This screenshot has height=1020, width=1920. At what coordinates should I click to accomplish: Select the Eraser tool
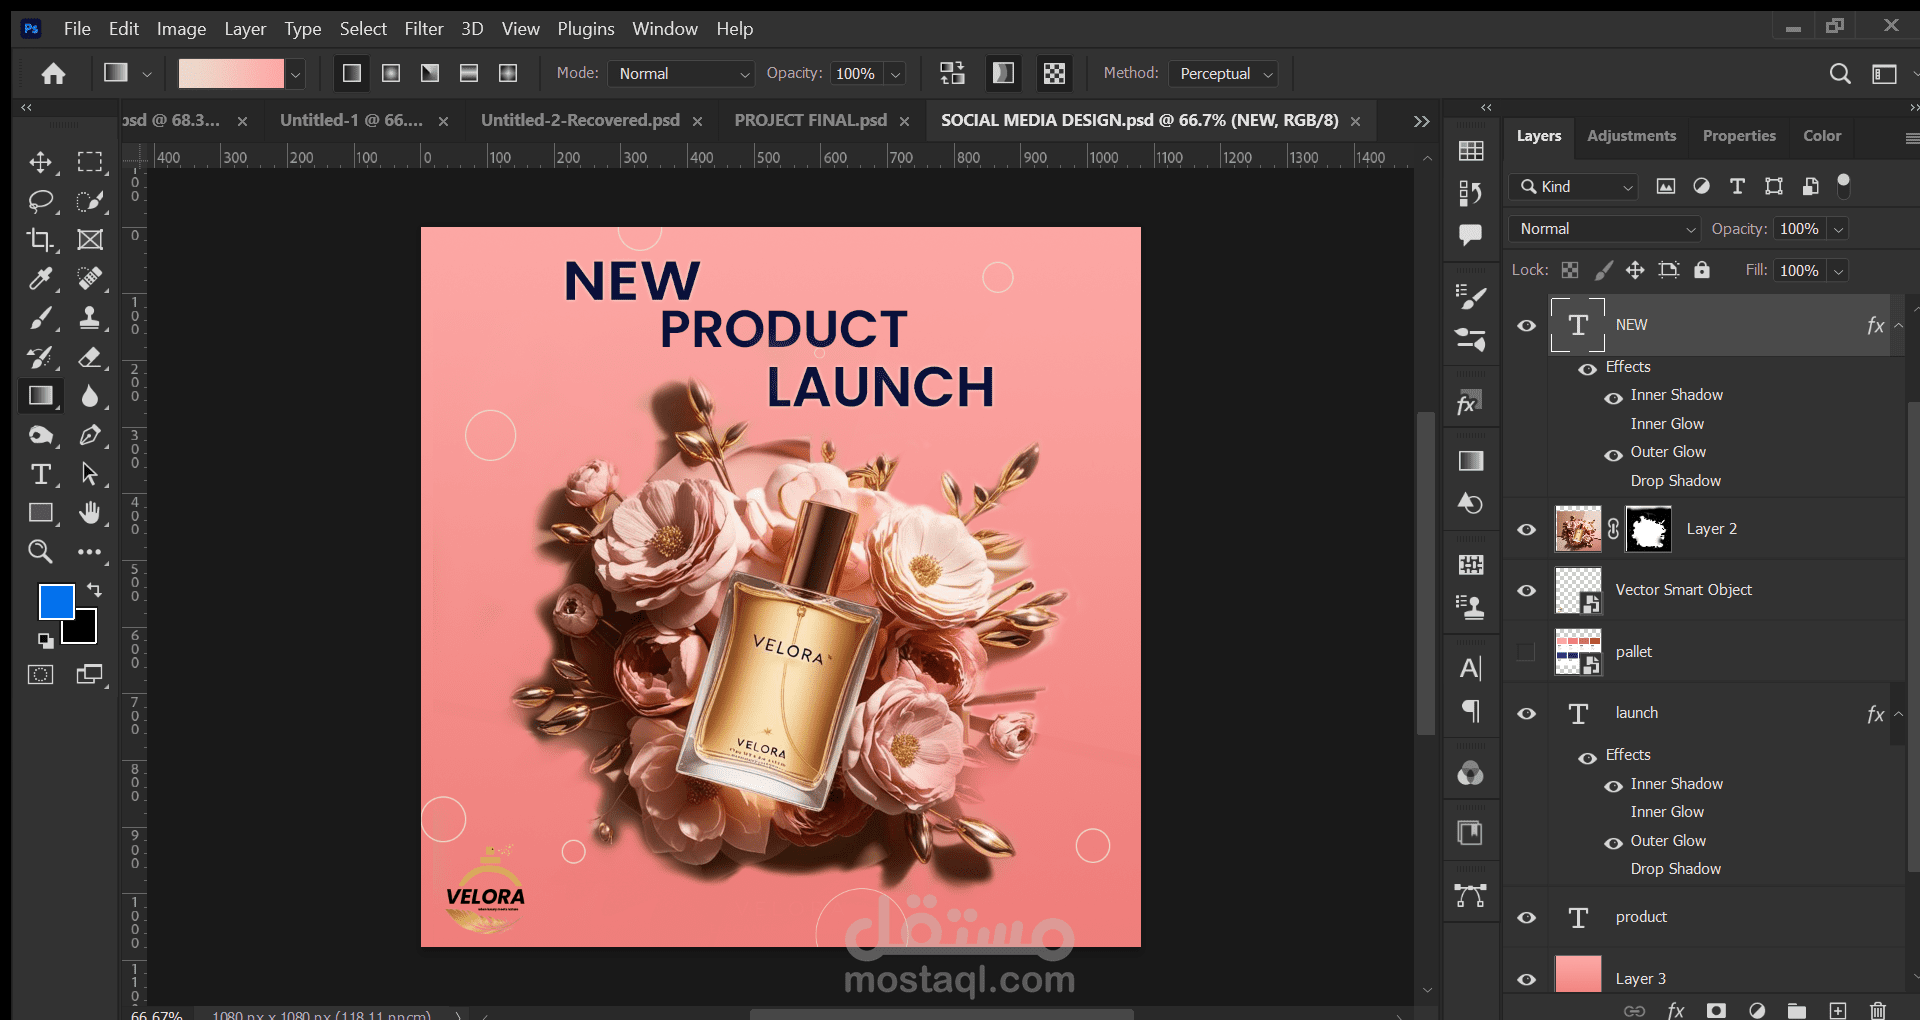90,357
